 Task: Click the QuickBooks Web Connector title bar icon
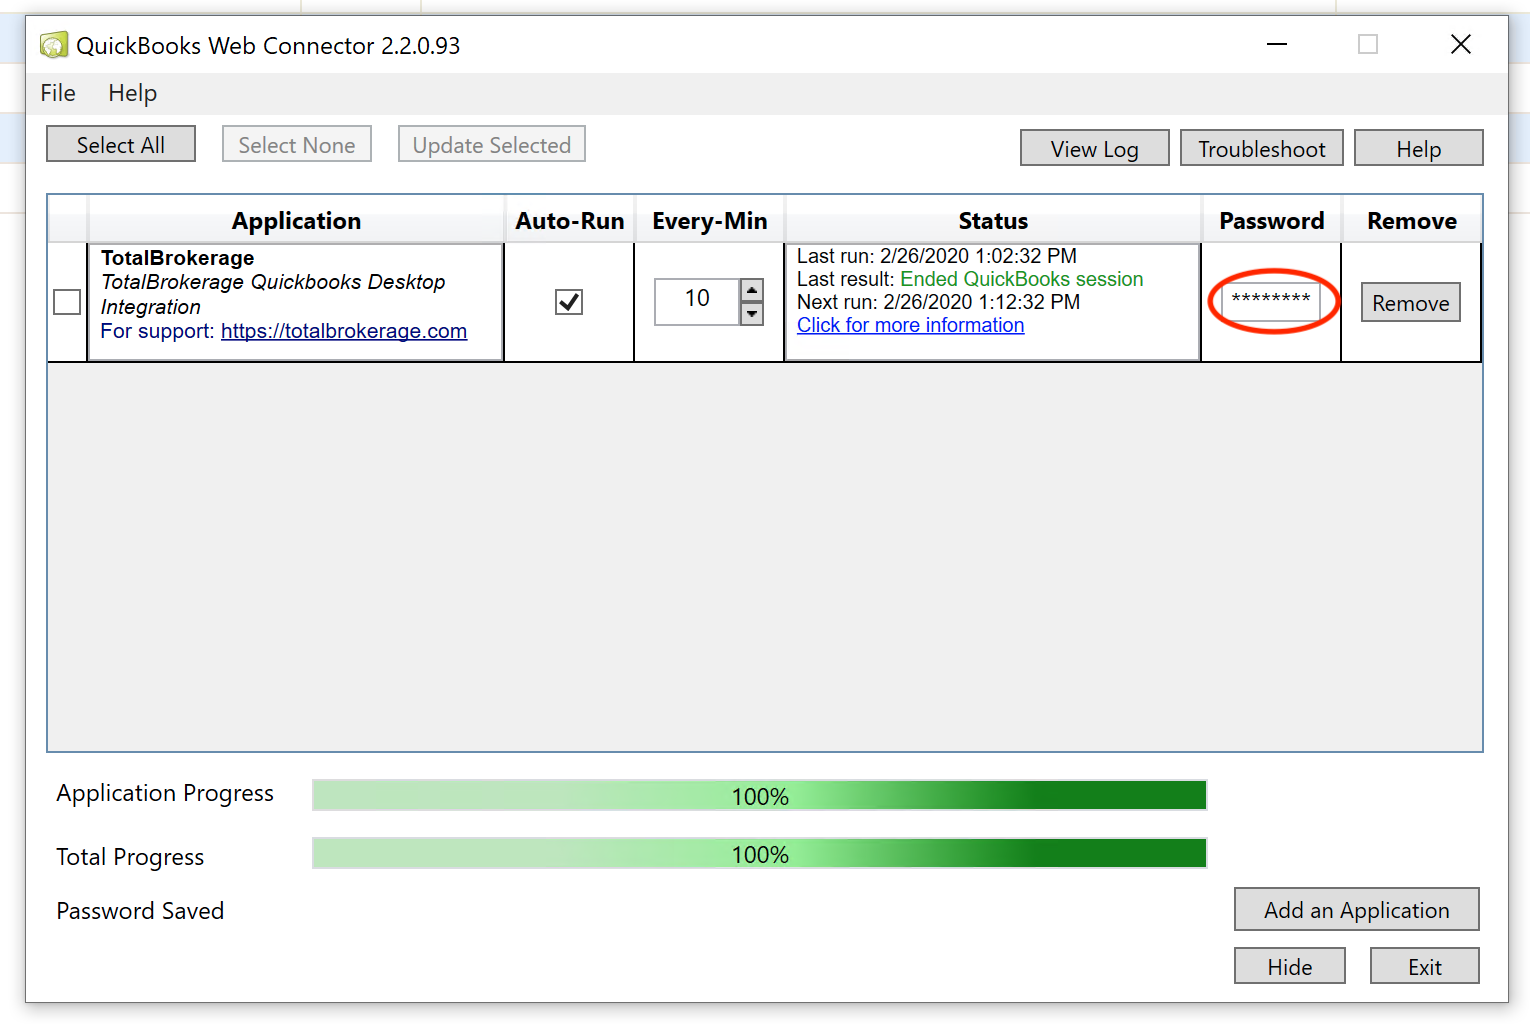(x=54, y=45)
